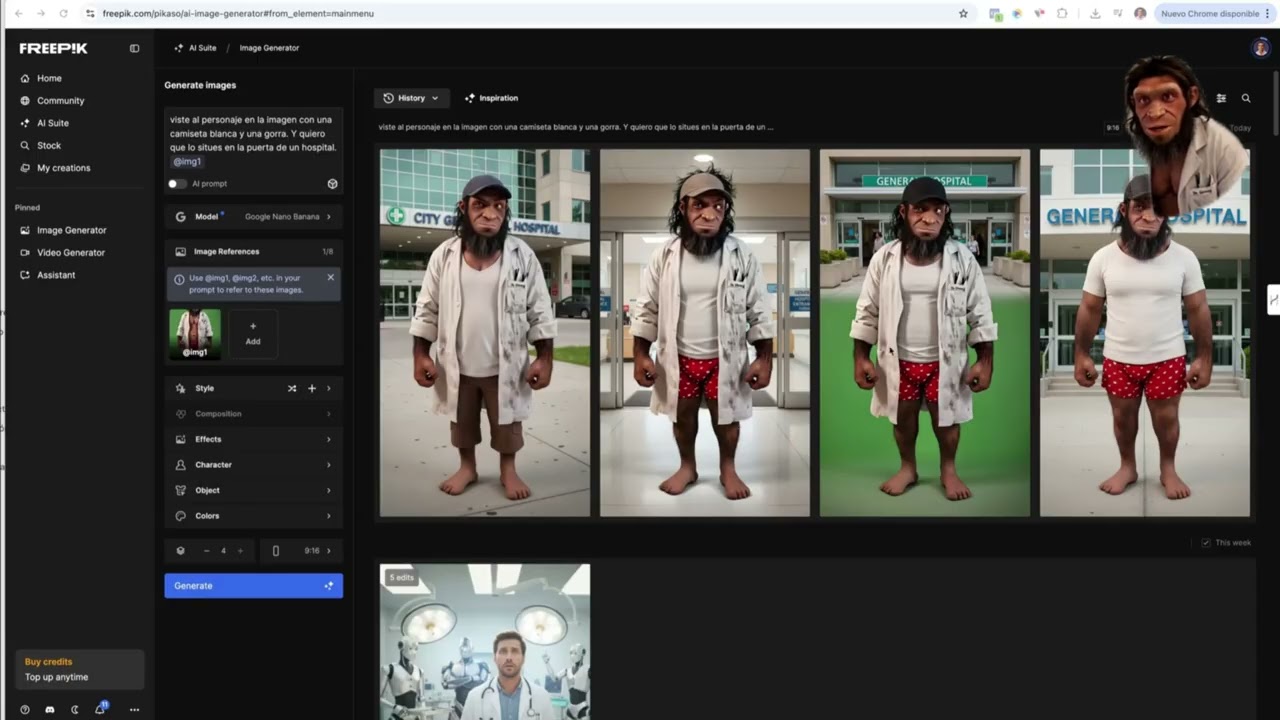
Task: Open pinned Assistant
Action: 56,275
